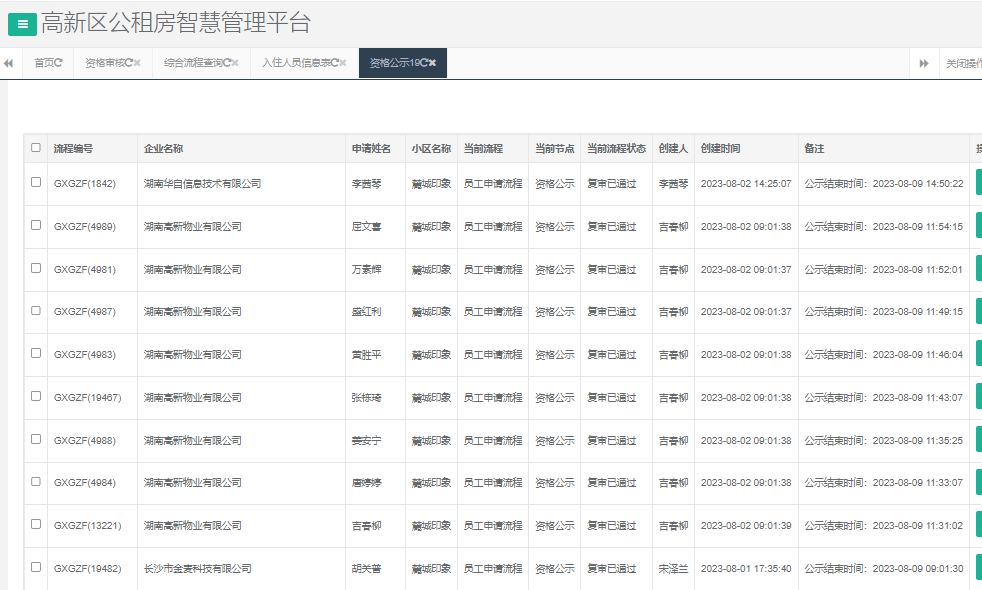Toggle the sidebar with the green hamburger button
Viewport: 982px width, 590px height.
tap(23, 24)
